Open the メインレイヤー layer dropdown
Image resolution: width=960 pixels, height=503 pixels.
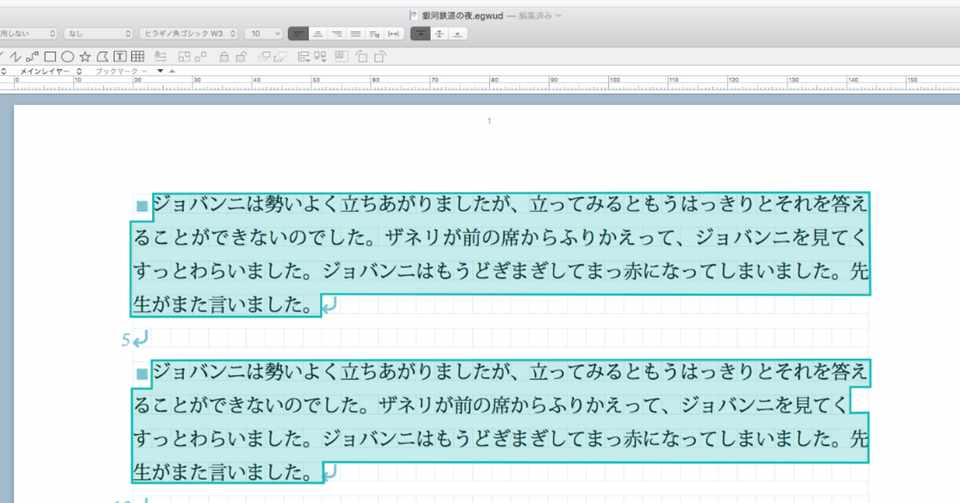[x=50, y=72]
